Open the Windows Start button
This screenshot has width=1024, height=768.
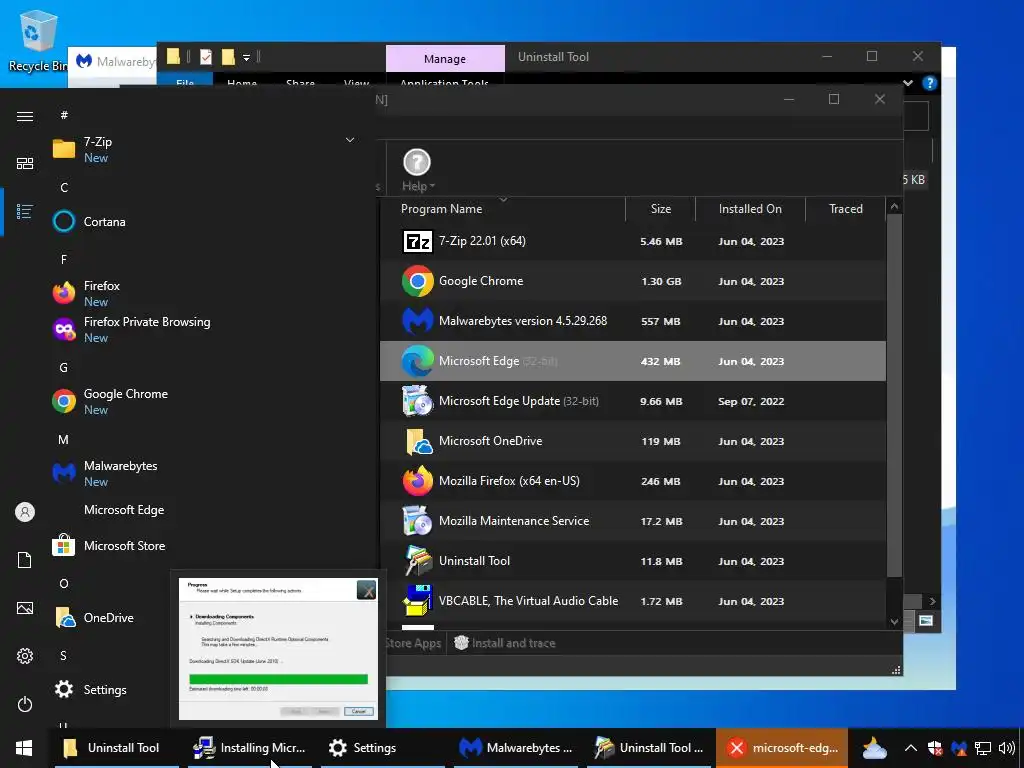[24, 748]
